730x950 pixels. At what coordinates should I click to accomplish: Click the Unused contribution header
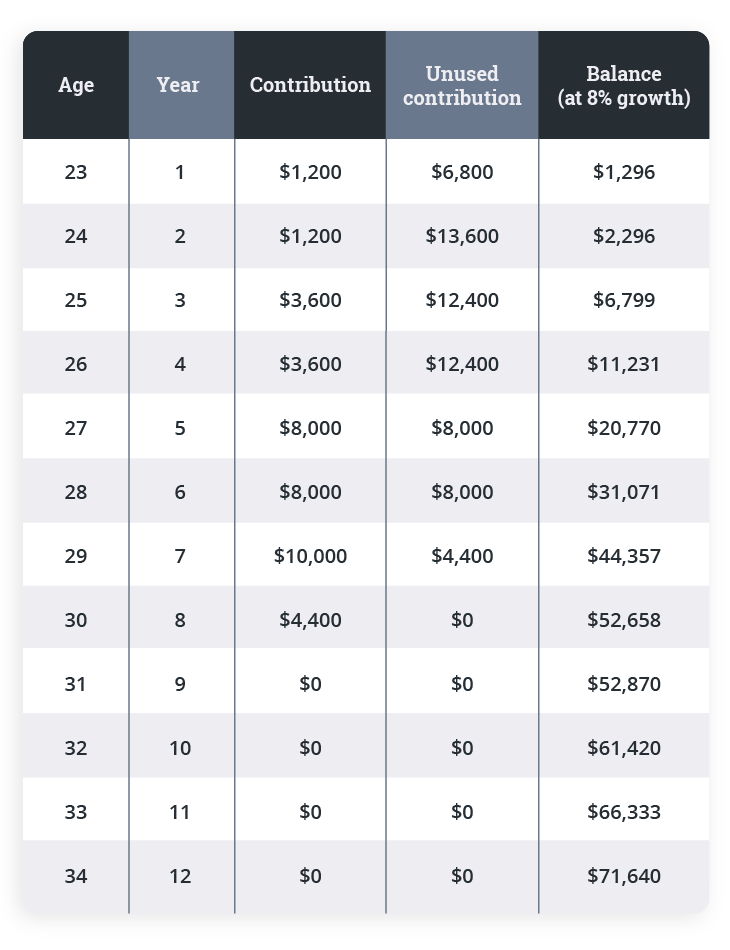[462, 86]
